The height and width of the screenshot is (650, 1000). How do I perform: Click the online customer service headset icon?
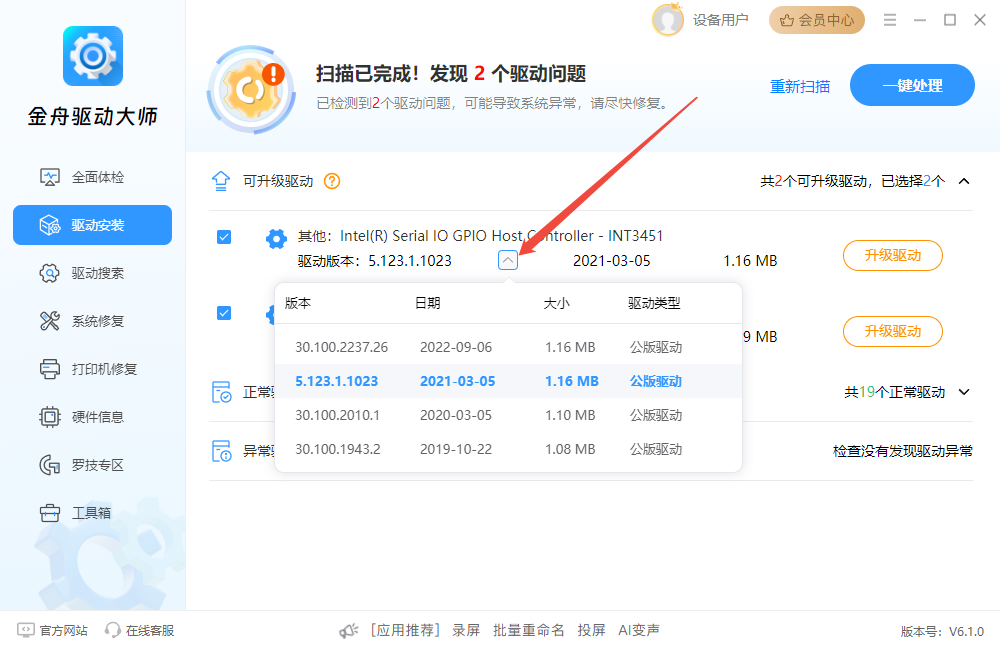pos(113,630)
